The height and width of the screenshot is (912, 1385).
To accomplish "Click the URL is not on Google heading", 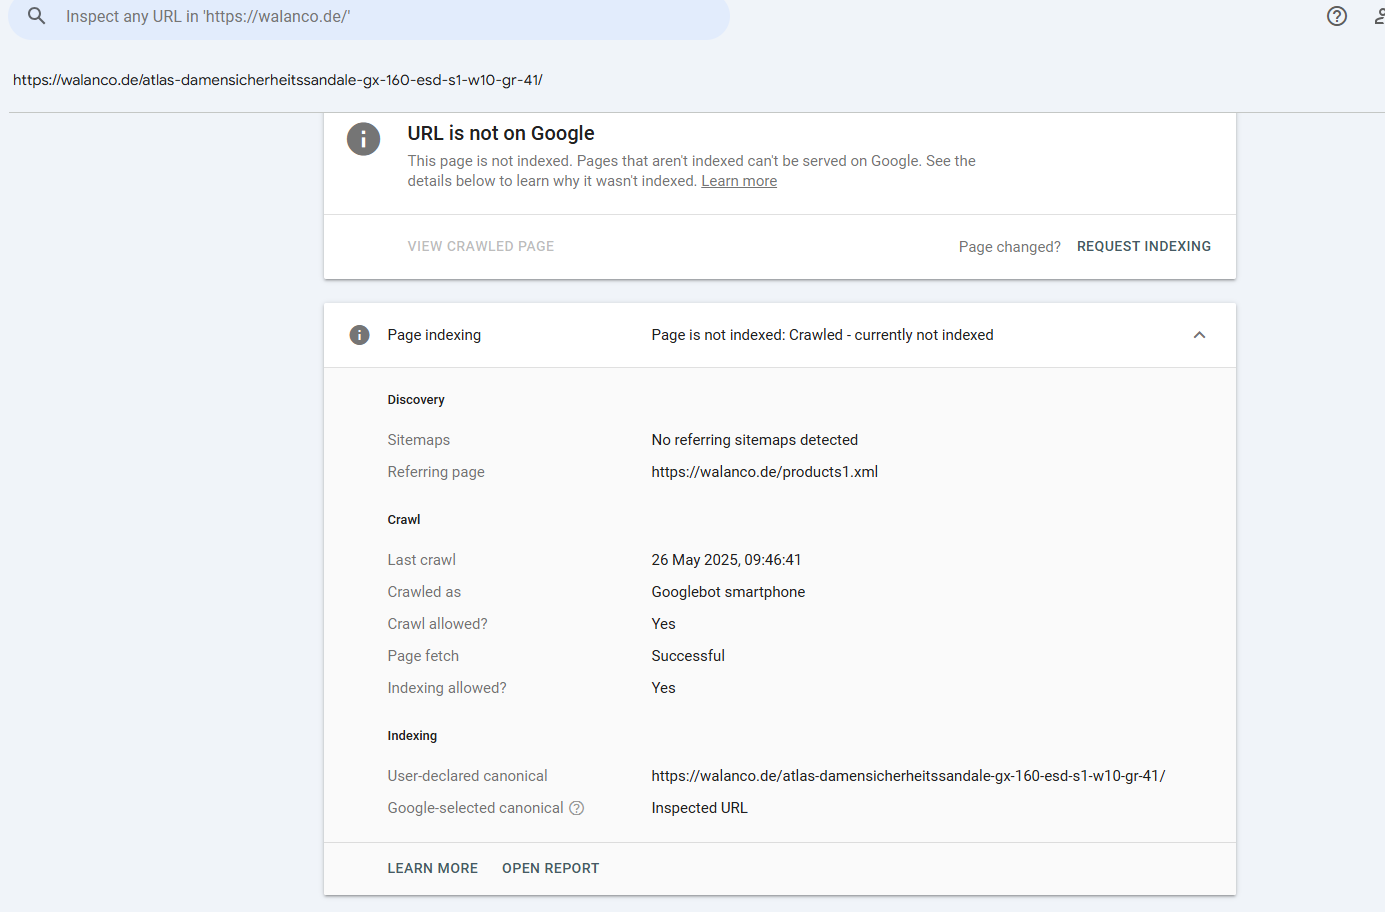I will click(501, 133).
